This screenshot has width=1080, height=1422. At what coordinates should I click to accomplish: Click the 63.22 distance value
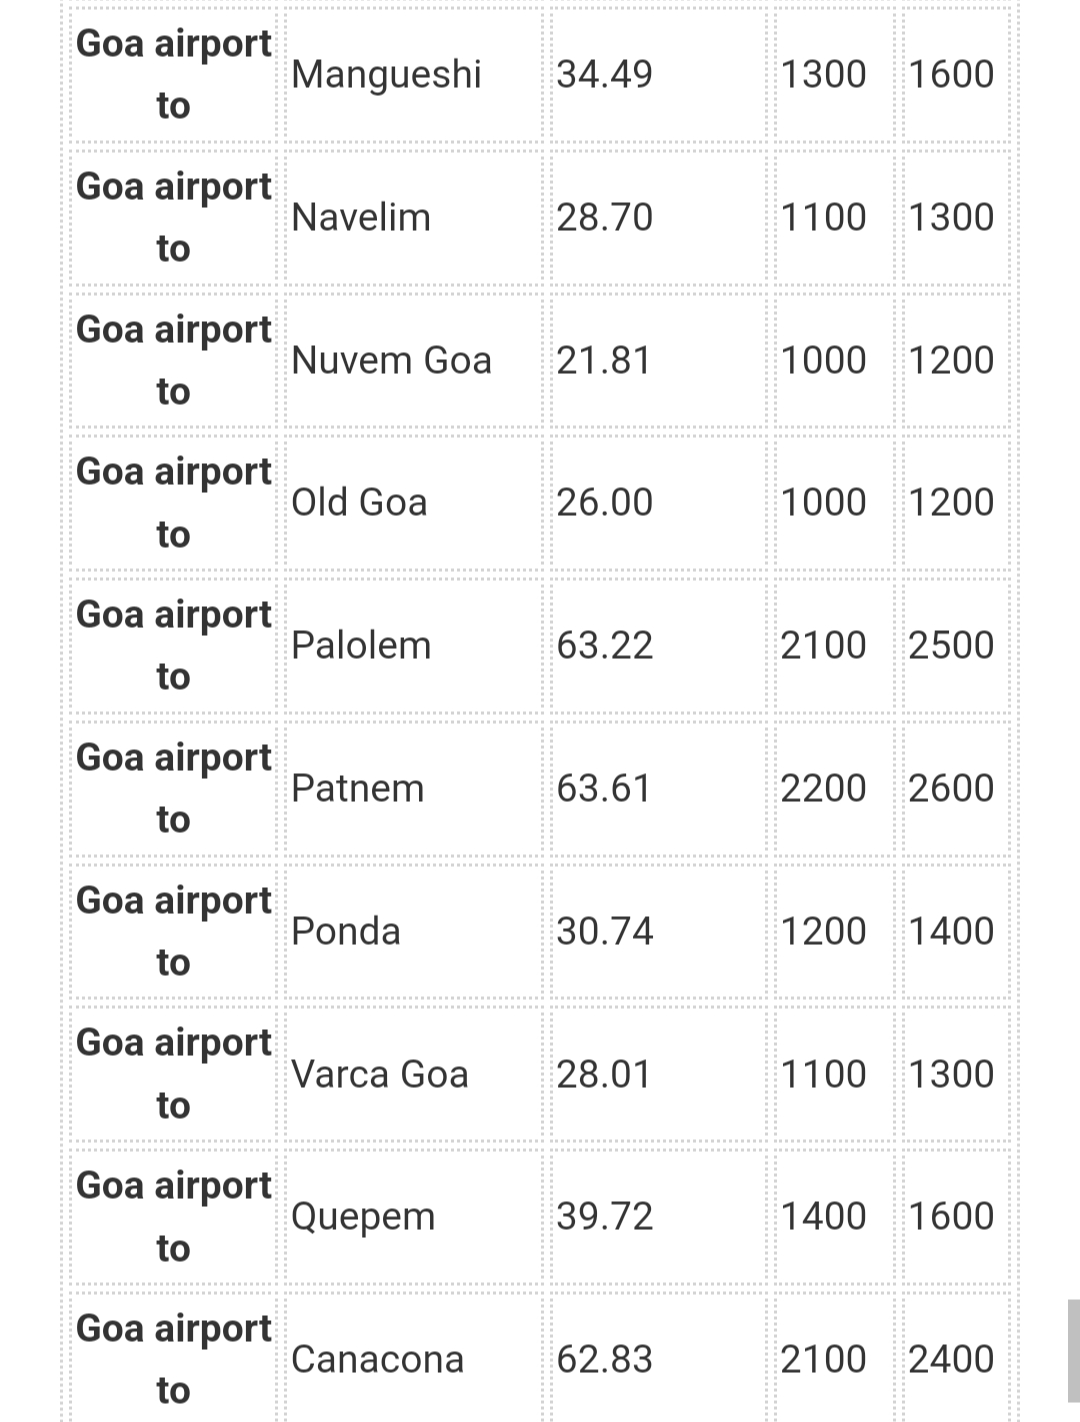(604, 645)
